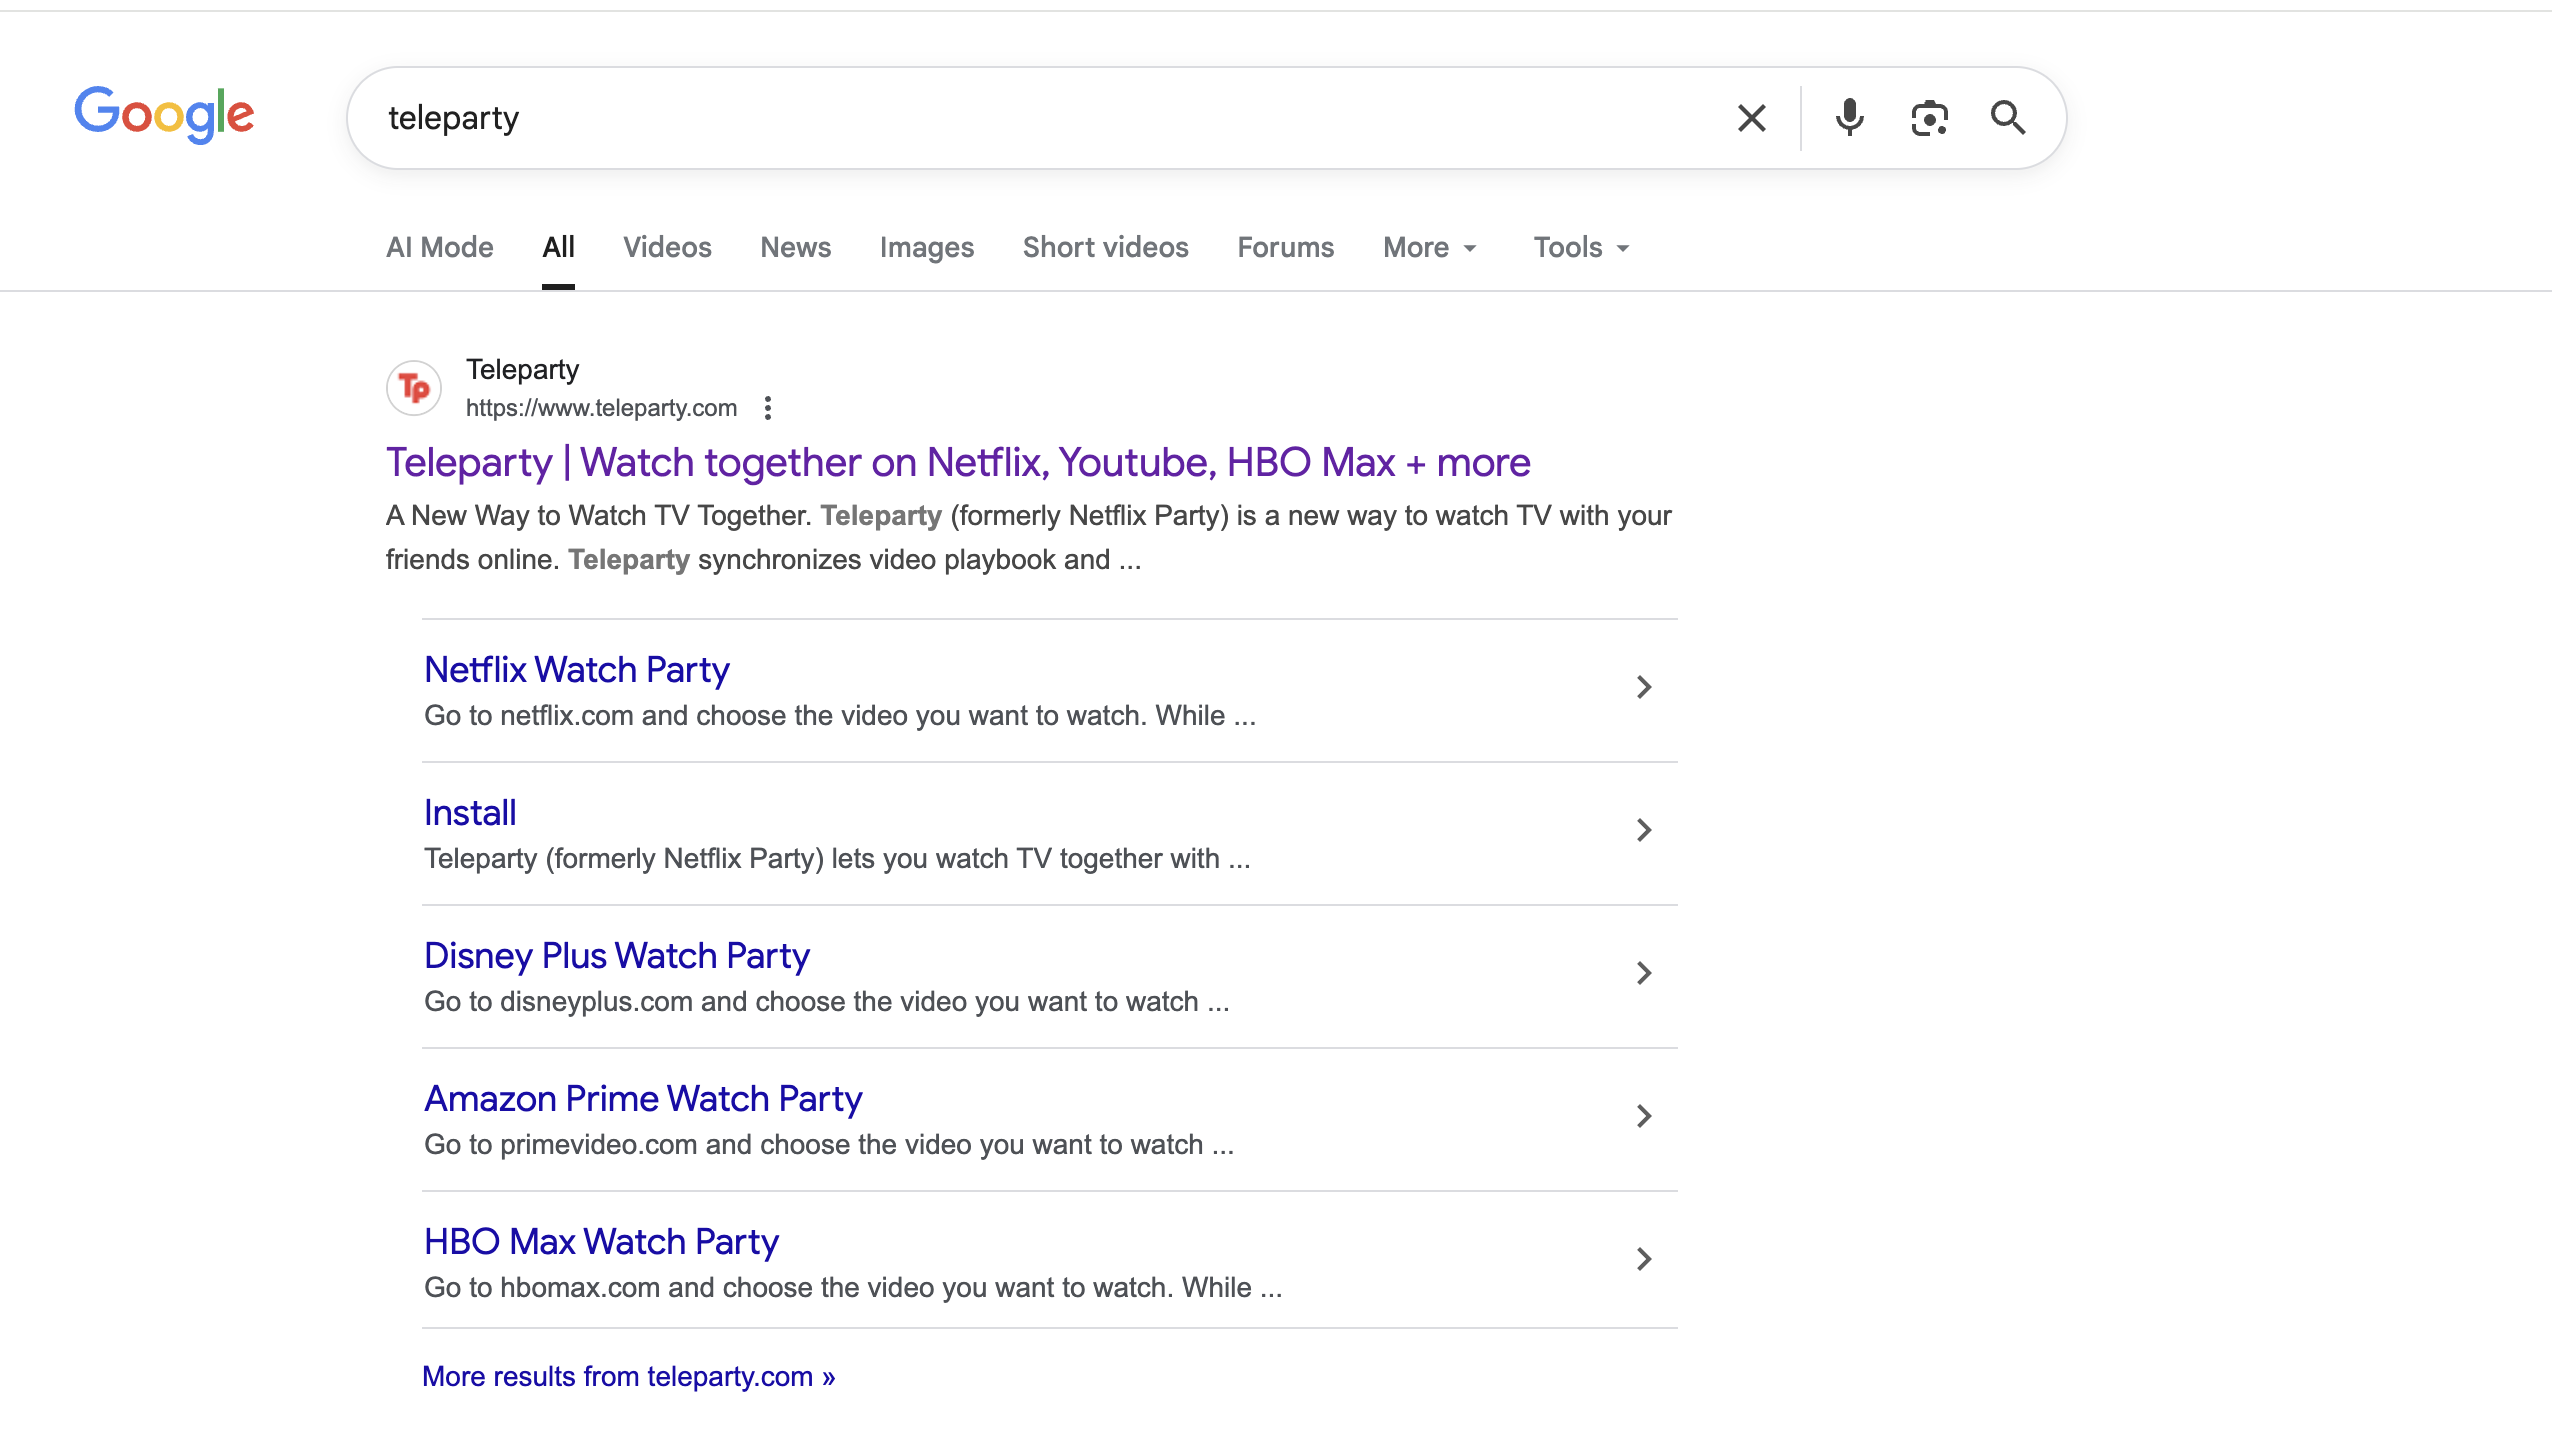Start voice search with microphone icon

point(1849,118)
